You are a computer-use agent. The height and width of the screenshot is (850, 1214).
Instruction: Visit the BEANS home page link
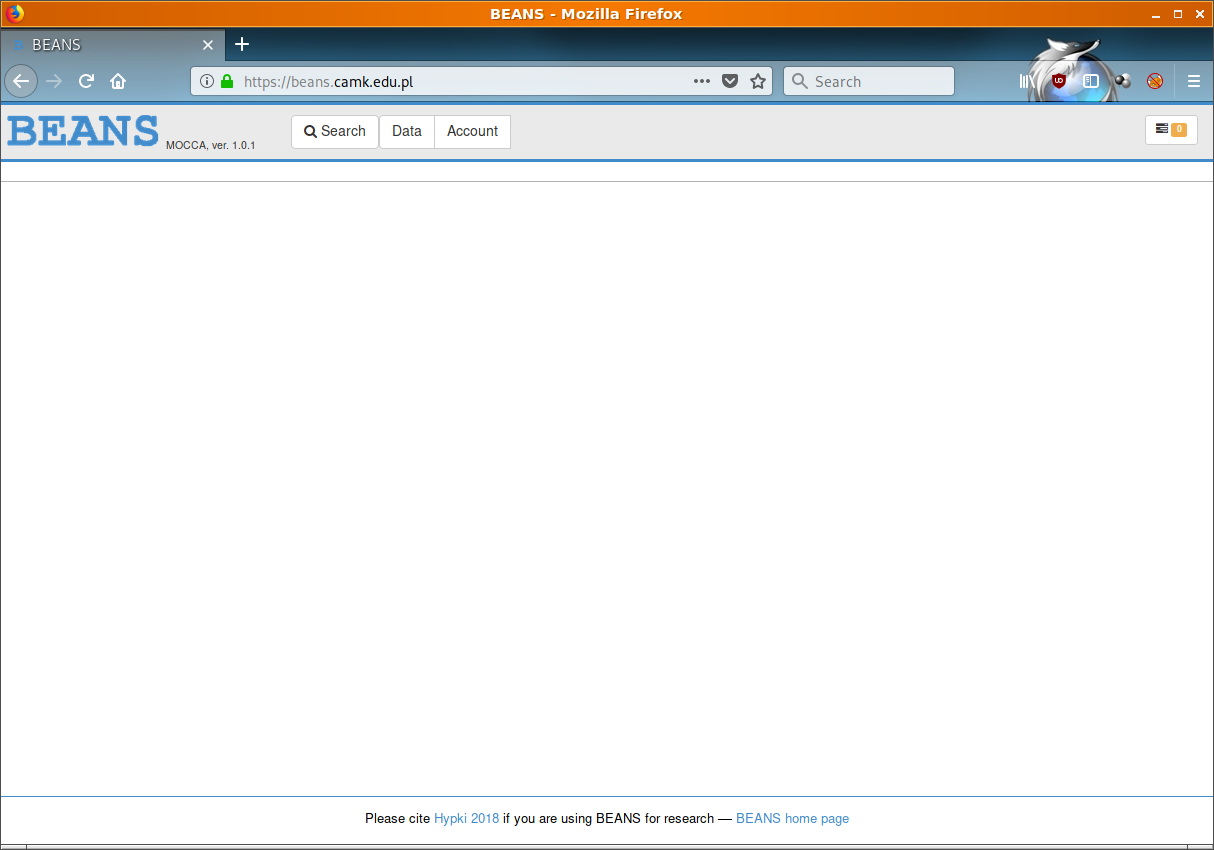[792, 818]
